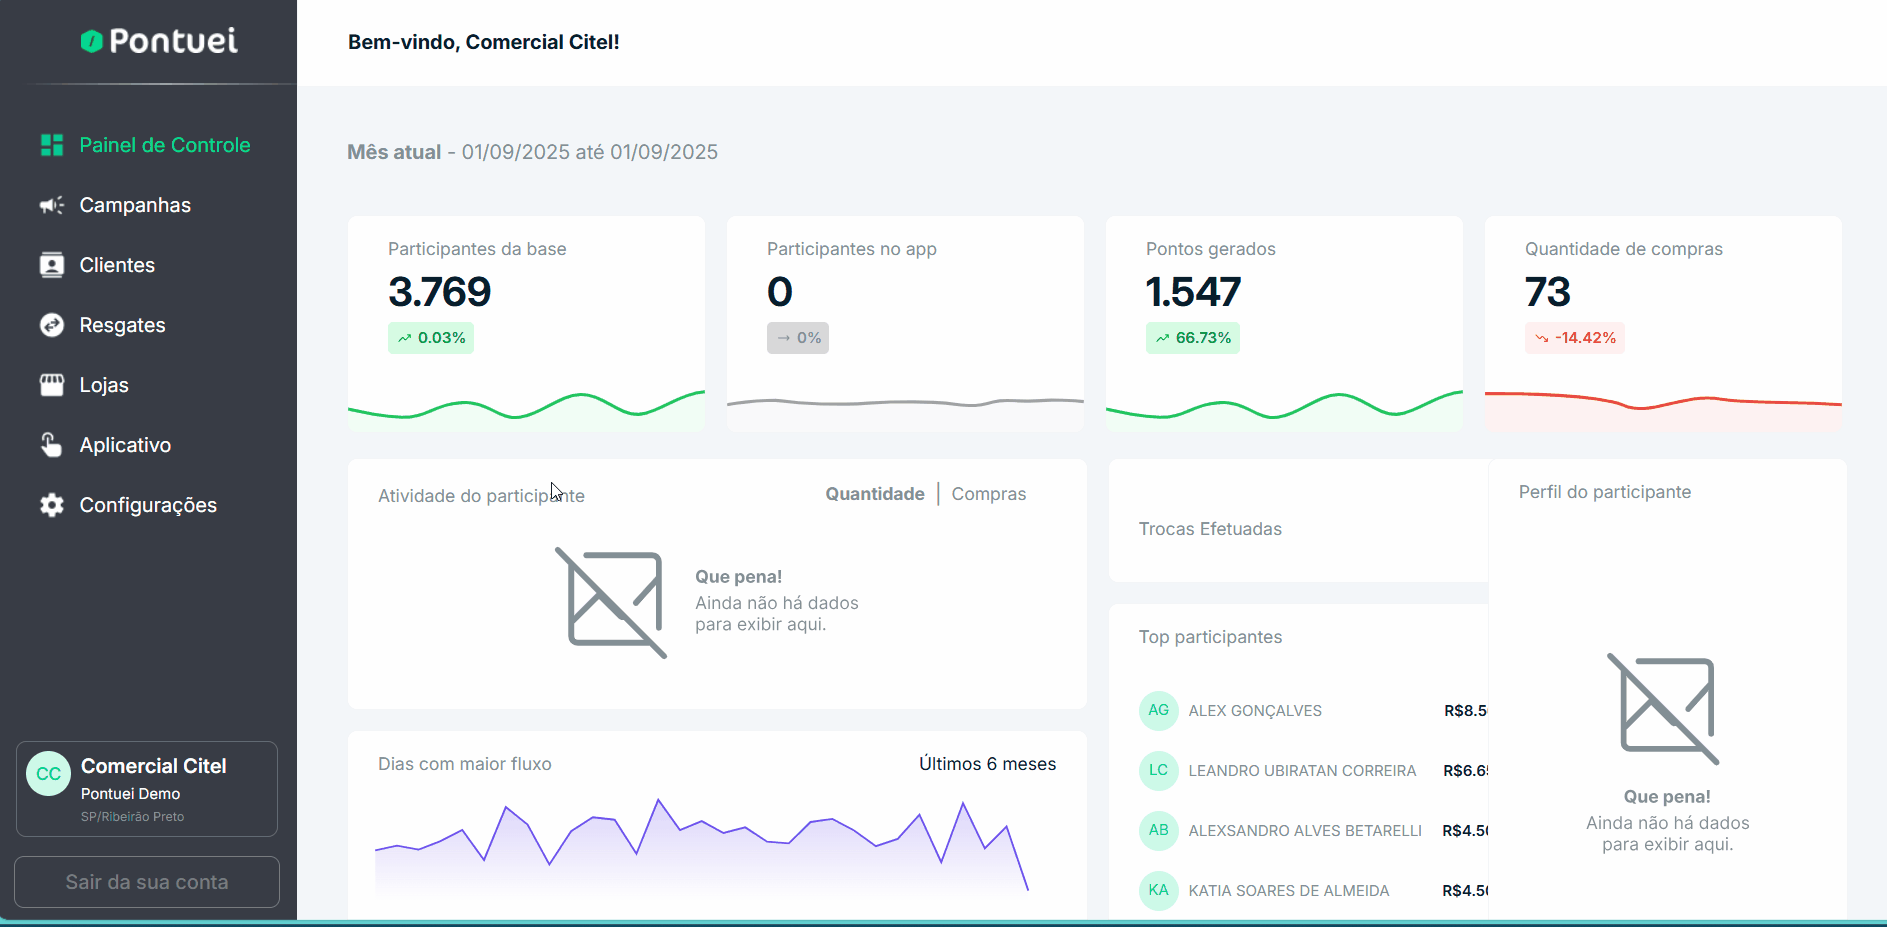Image resolution: width=1887 pixels, height=927 pixels.
Task: Select LEANDRO UBIRATAN CORREIRA participant row
Action: (1301, 771)
